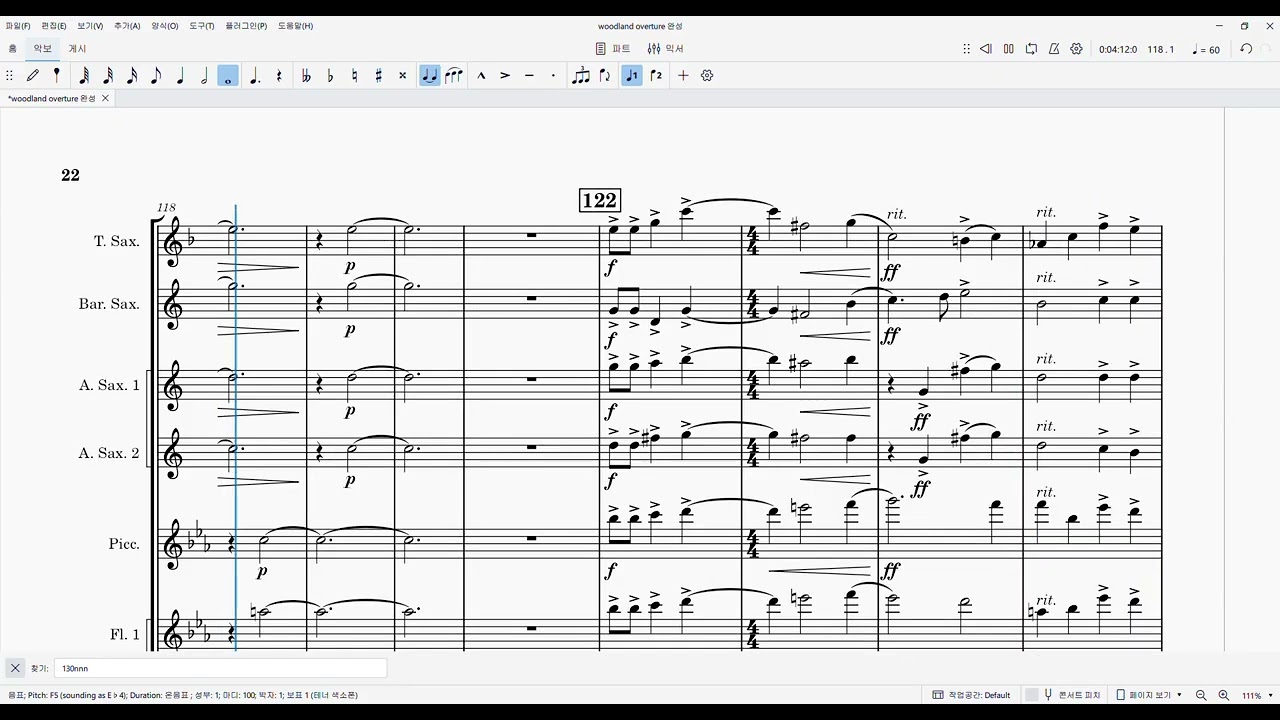The height and width of the screenshot is (720, 1280).
Task: Open the 믹서 mixer panel
Action: 666,48
